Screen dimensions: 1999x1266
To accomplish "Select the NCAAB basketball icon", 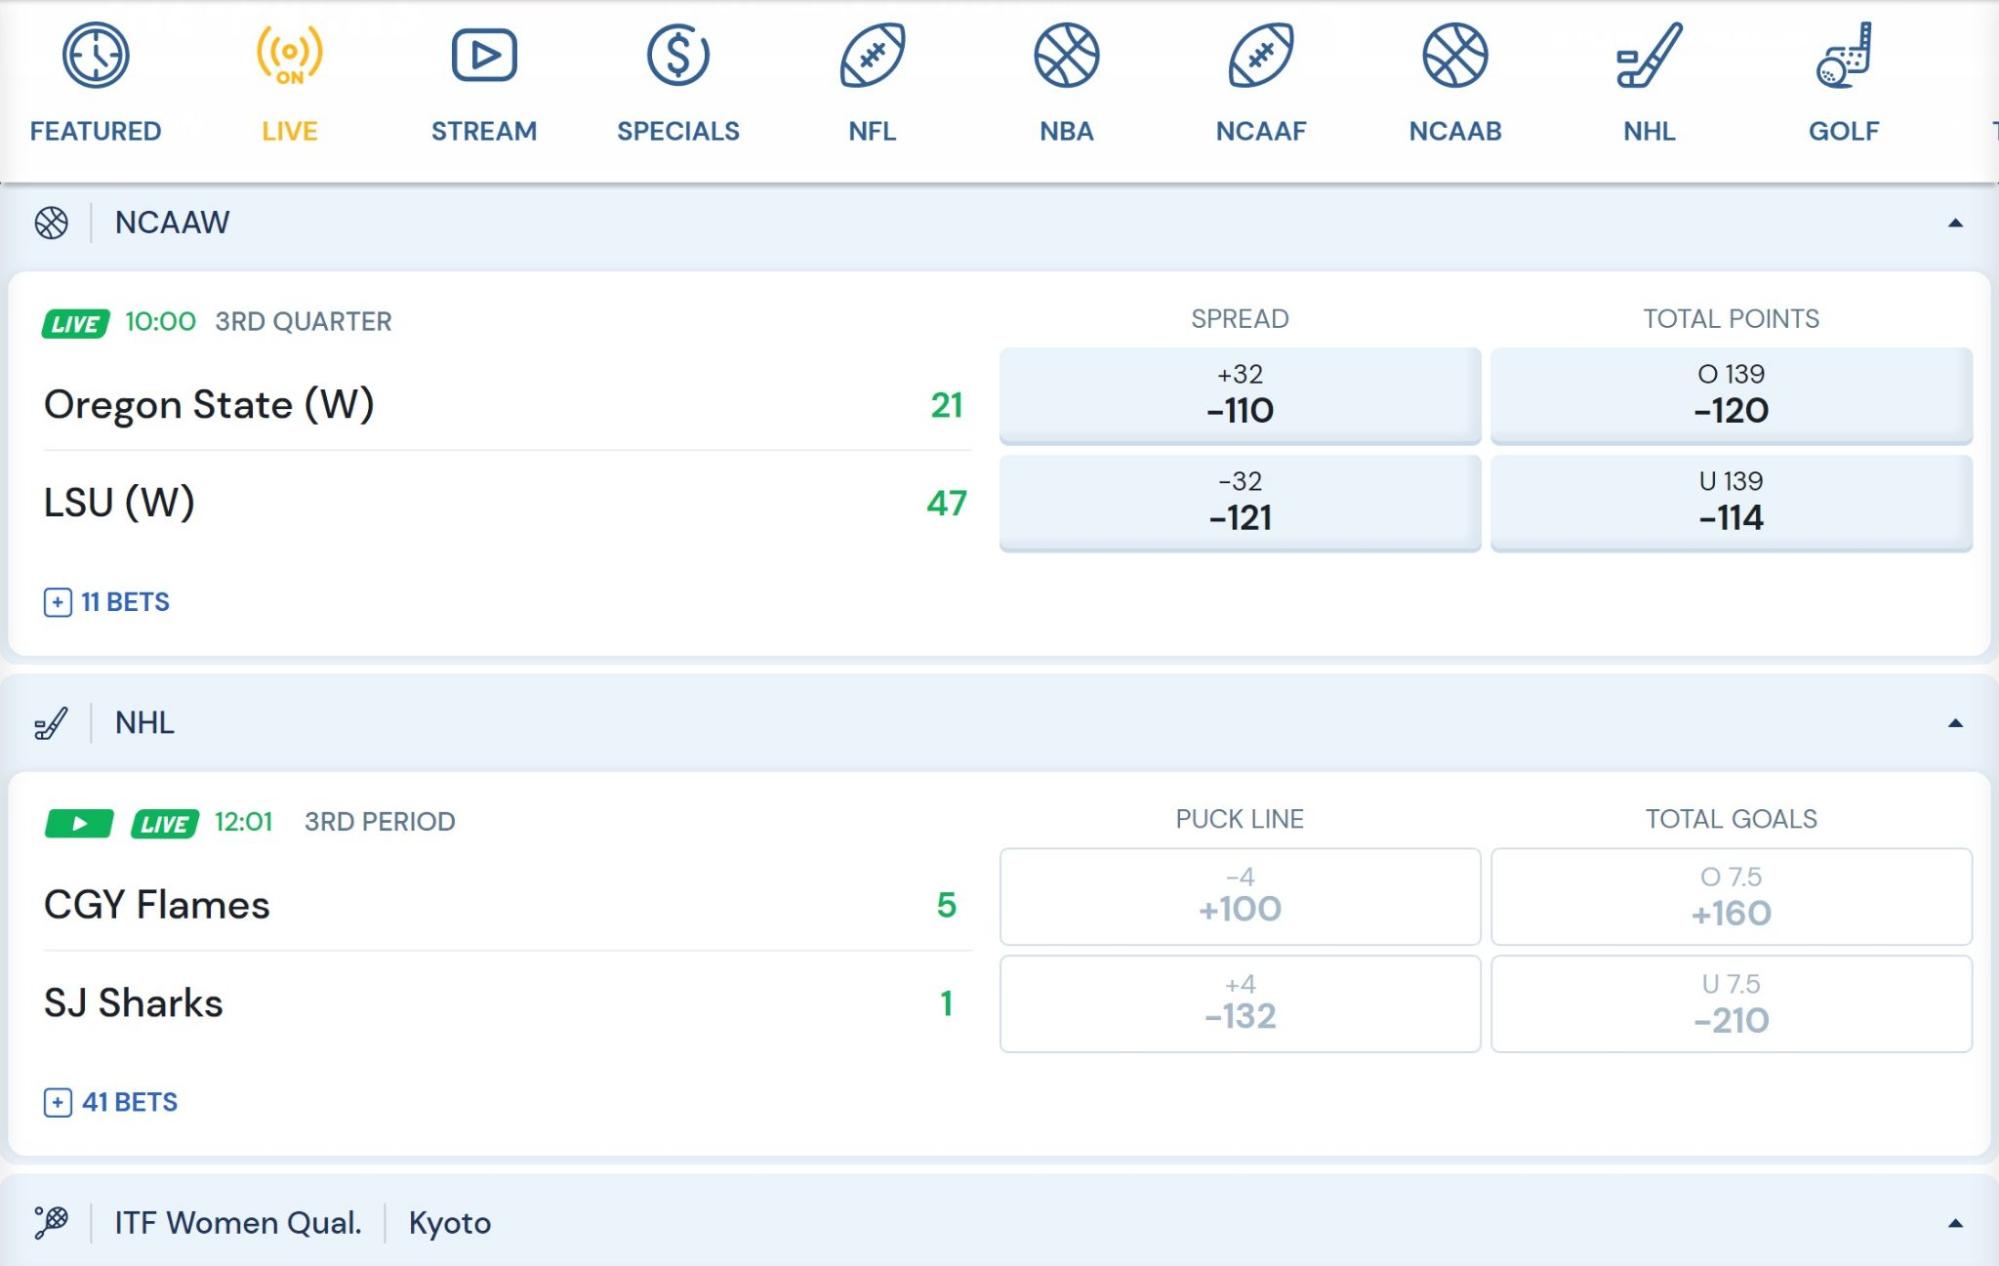I will tap(1455, 55).
